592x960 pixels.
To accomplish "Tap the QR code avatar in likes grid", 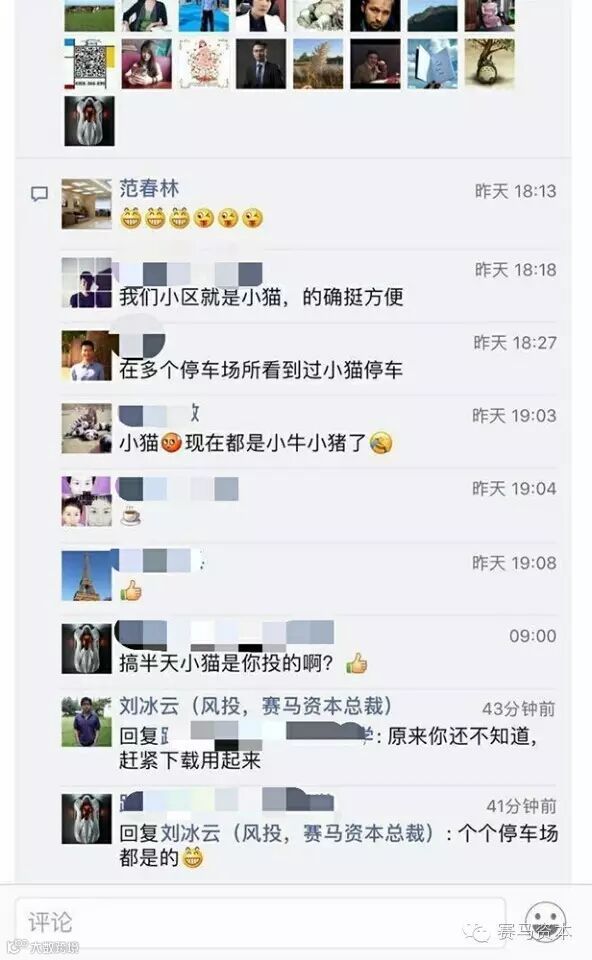I will 89,64.
